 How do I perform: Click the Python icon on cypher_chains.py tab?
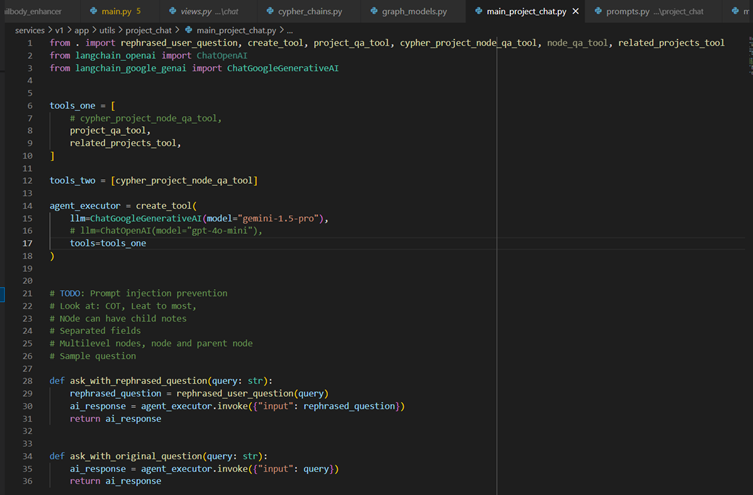coord(269,11)
